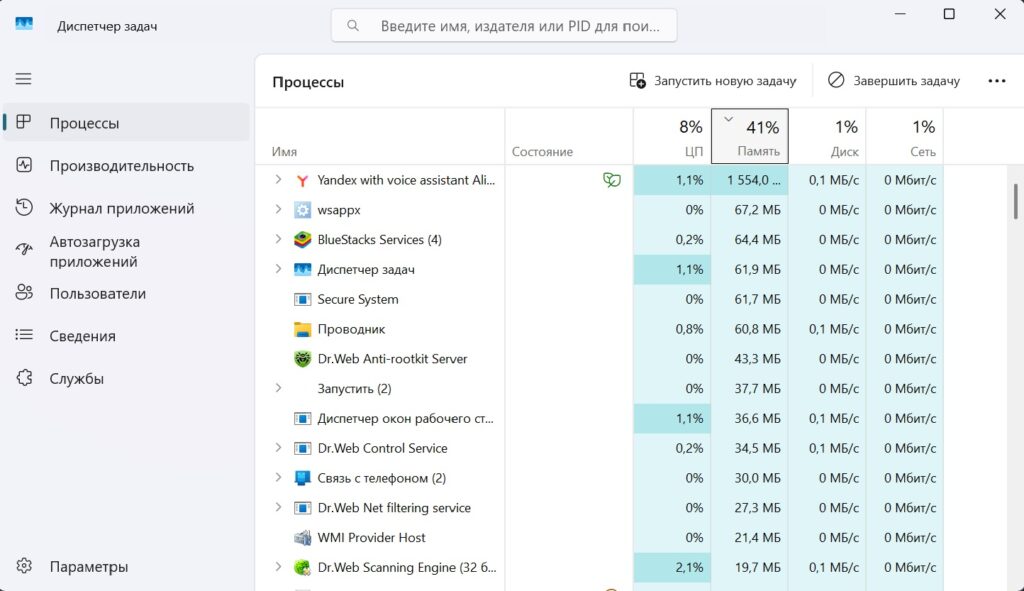Click the Yandex browser process icon

302,180
